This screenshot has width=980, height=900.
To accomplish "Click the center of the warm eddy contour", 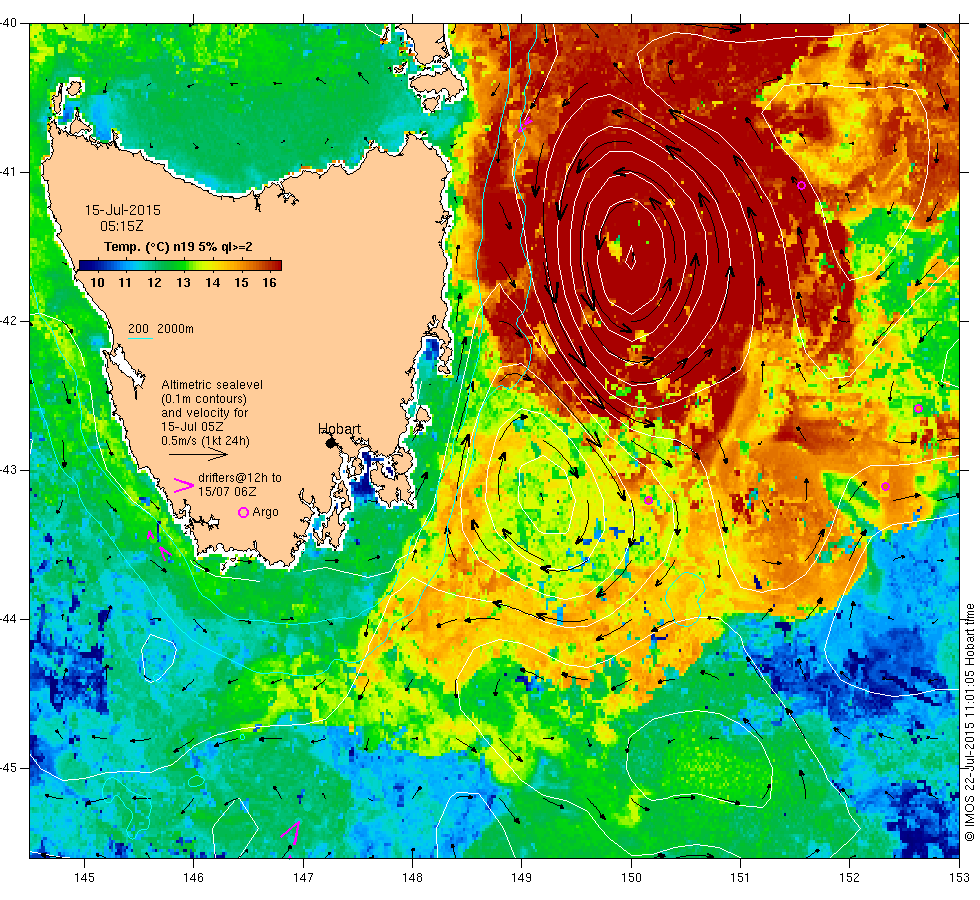I will (x=630, y=257).
